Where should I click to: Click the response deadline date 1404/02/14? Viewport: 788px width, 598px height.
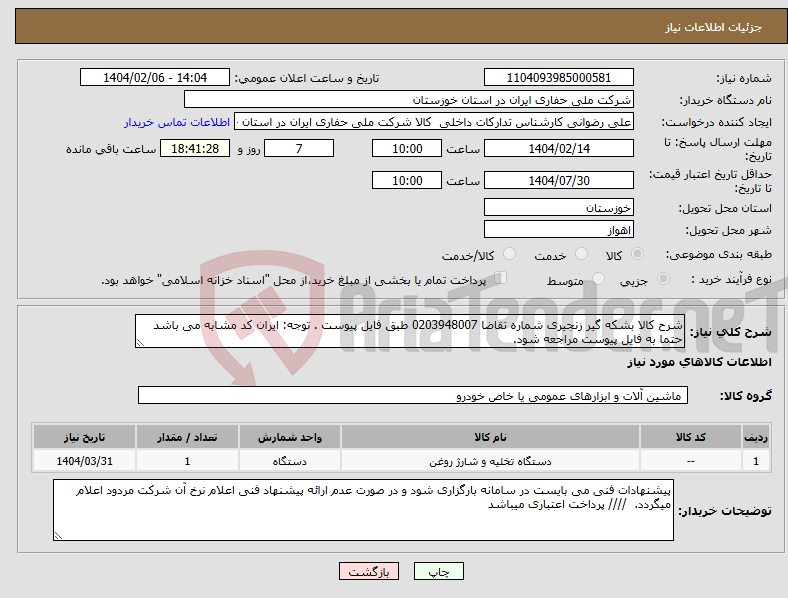click(x=558, y=149)
